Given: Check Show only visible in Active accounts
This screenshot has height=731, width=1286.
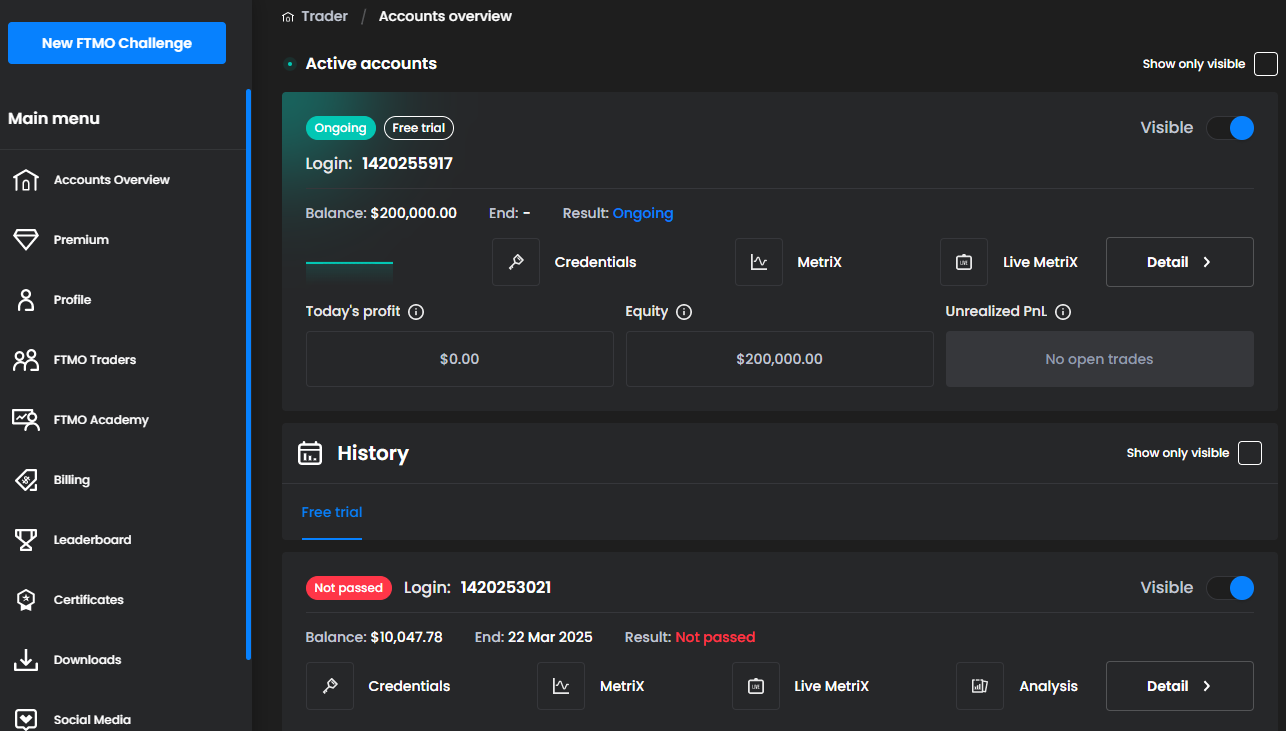Looking at the screenshot, I should pos(1266,64).
